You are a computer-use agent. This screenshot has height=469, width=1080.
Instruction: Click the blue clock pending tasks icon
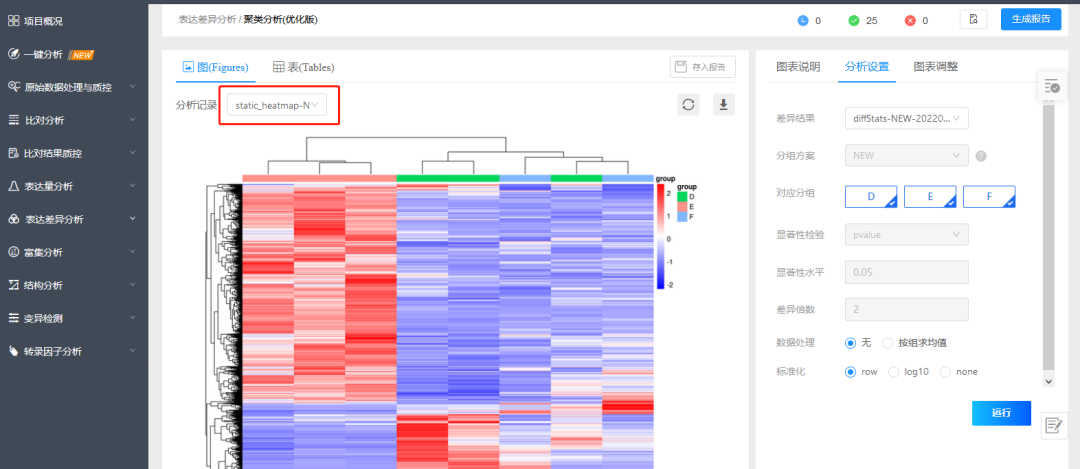click(x=802, y=21)
